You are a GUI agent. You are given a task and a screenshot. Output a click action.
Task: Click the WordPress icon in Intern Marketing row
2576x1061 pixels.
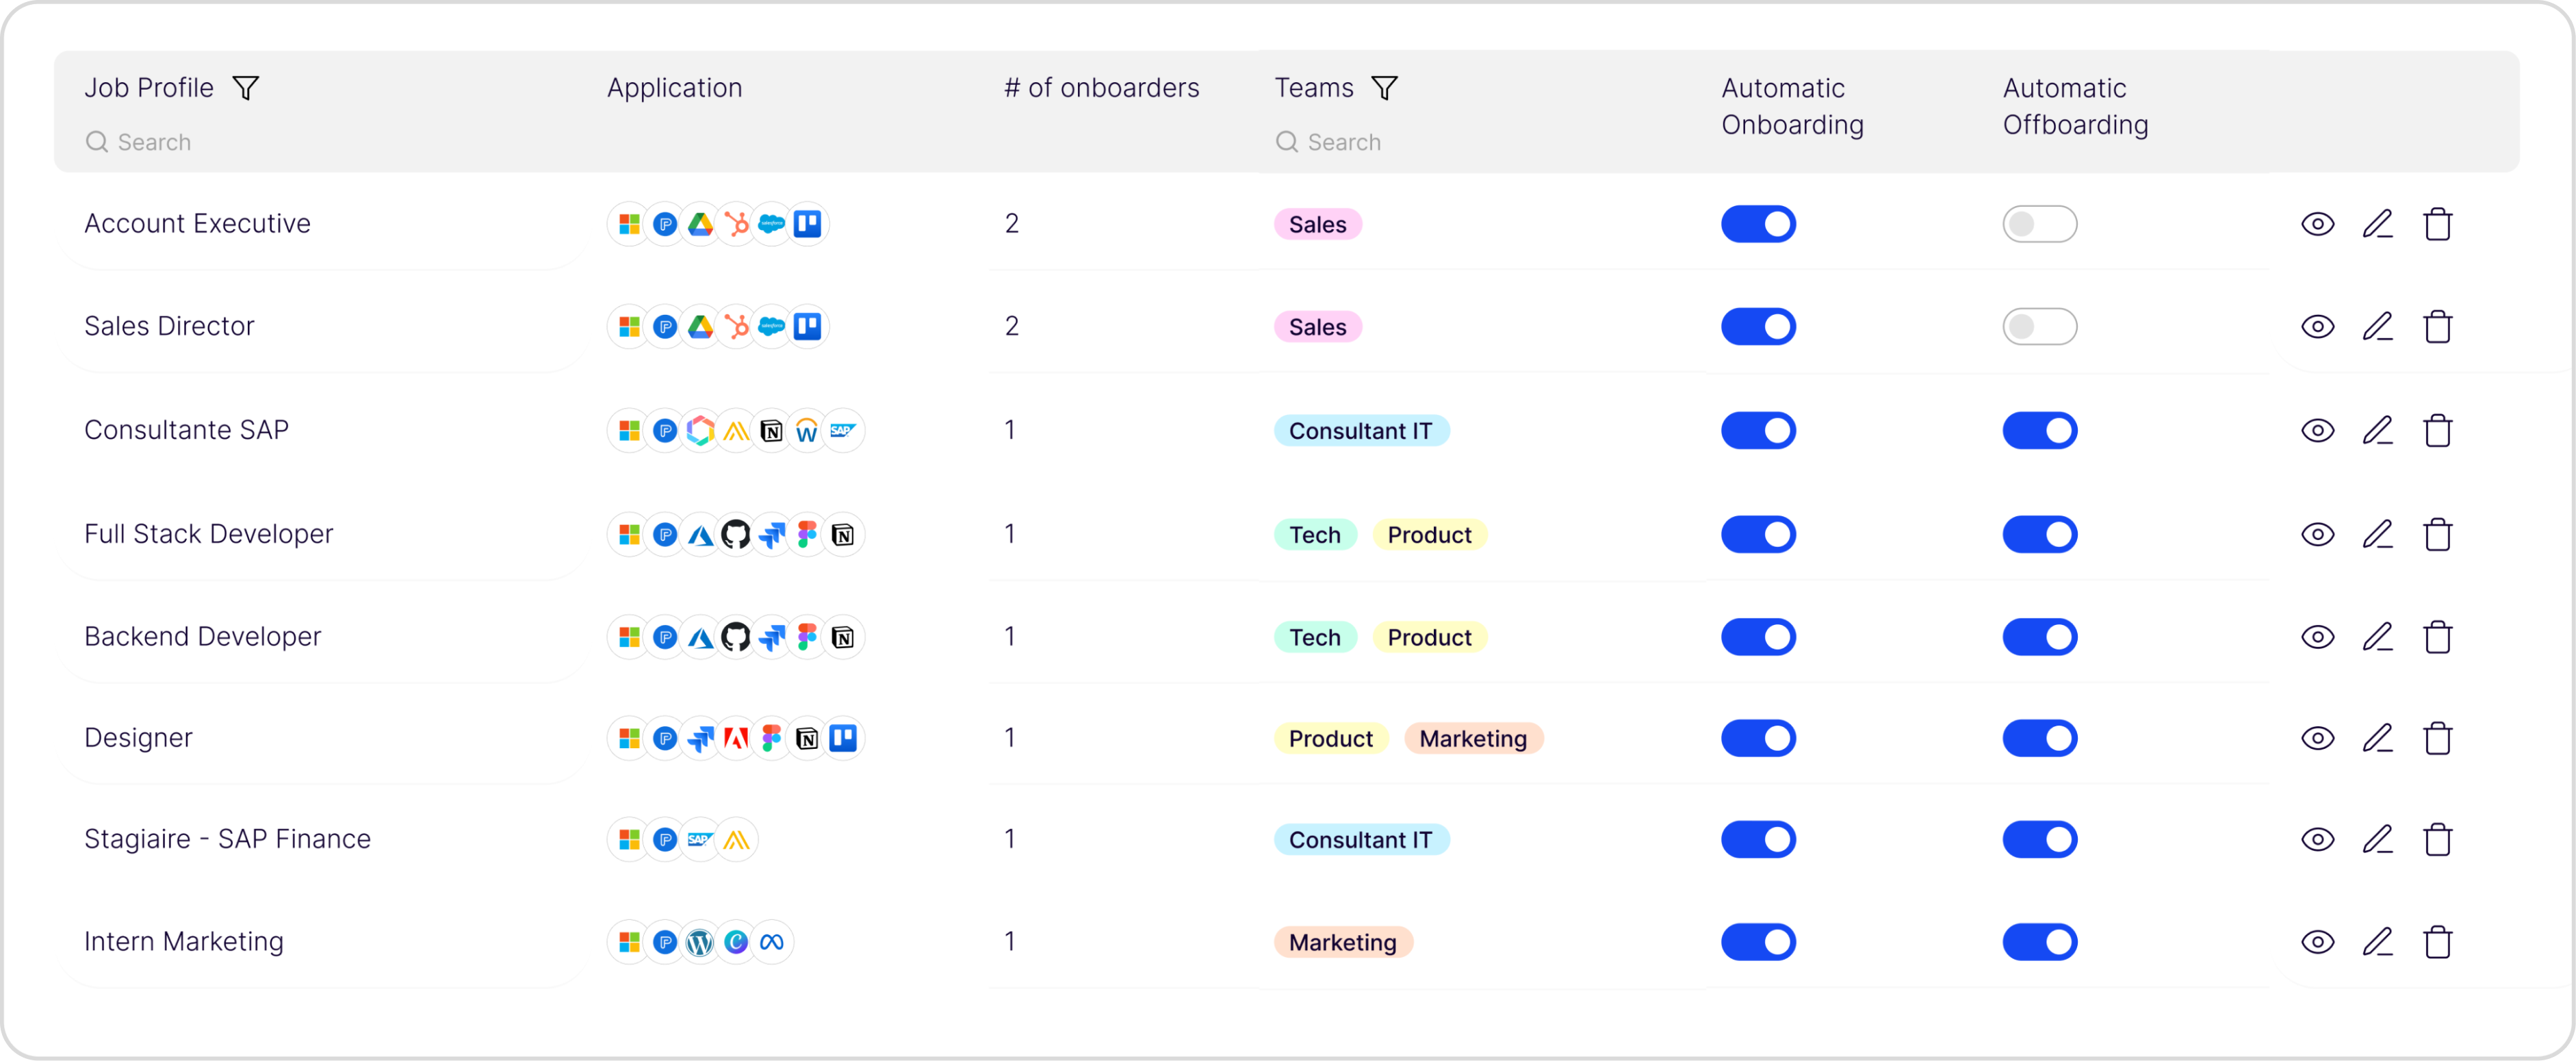click(x=700, y=941)
